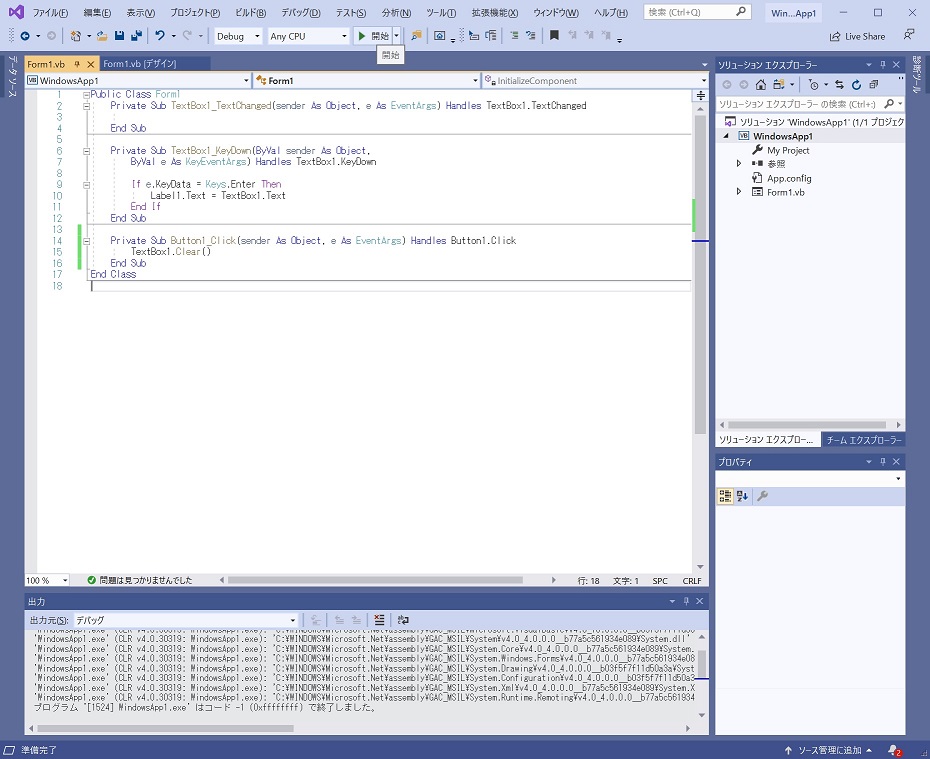Screen dimensions: 930x759
Task: Click the Collapse All icon in Solution Explorer
Action: point(874,85)
